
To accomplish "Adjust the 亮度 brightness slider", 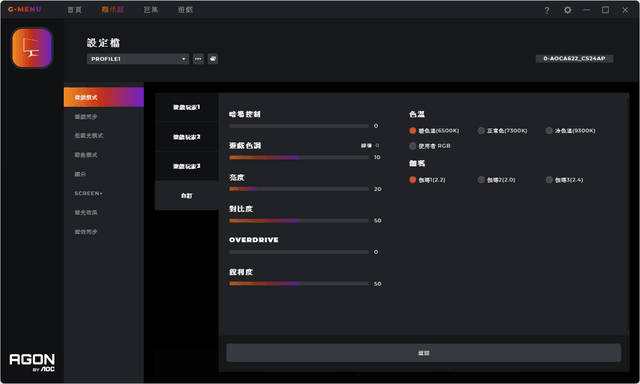I will tap(299, 189).
